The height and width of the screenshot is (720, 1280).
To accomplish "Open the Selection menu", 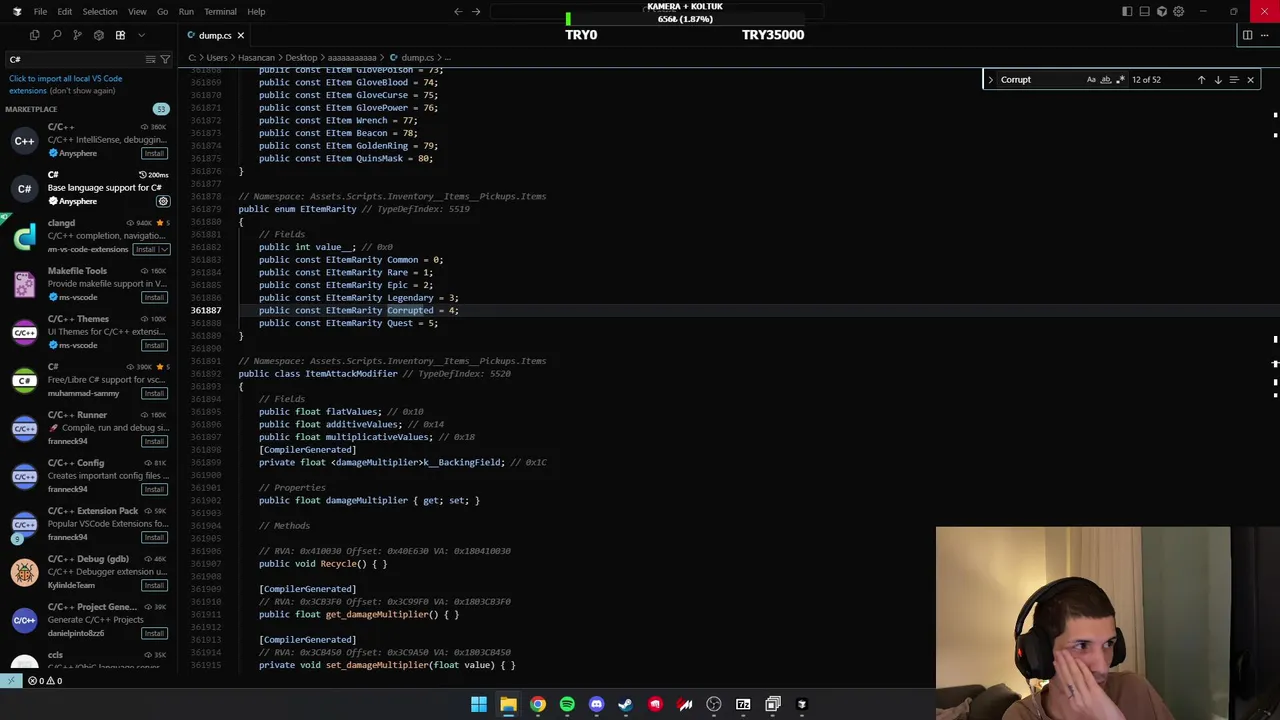I will [100, 11].
